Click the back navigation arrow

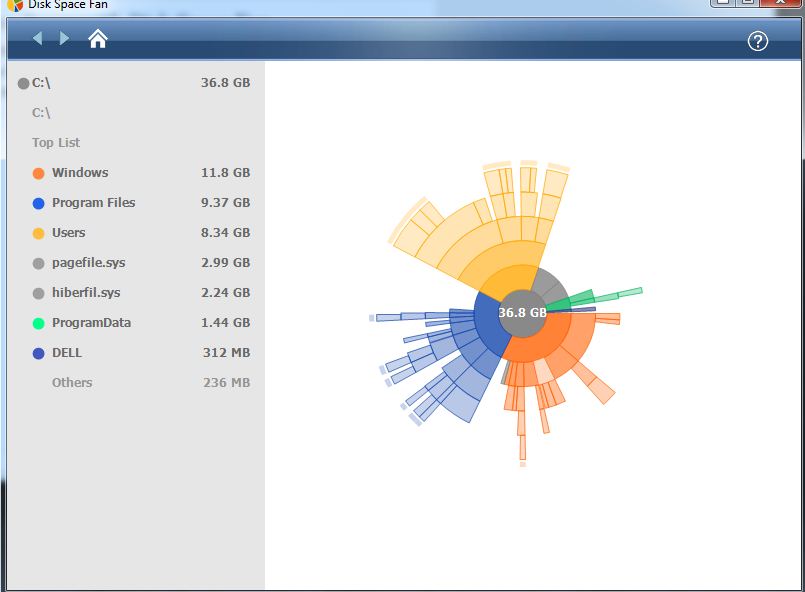coord(37,38)
